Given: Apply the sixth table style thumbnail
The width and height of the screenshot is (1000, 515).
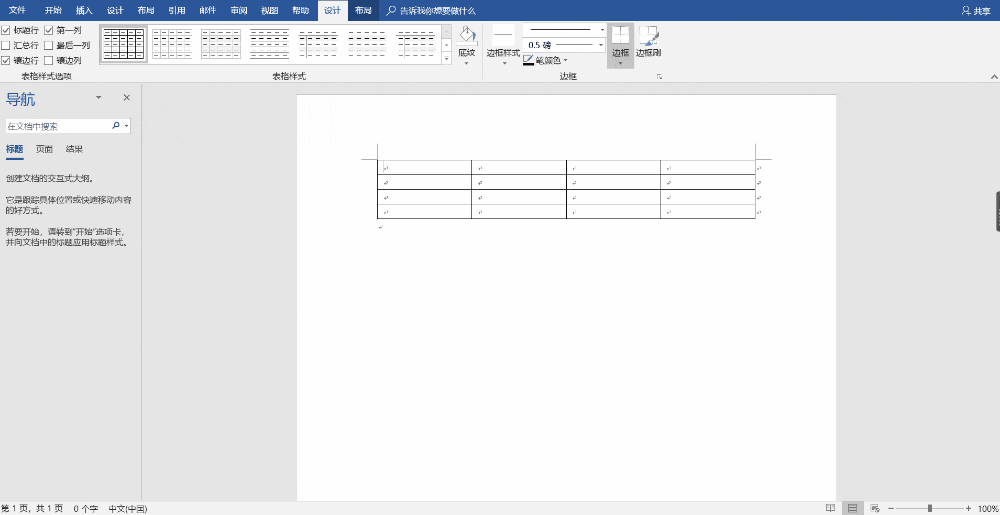Looking at the screenshot, I should 367,44.
